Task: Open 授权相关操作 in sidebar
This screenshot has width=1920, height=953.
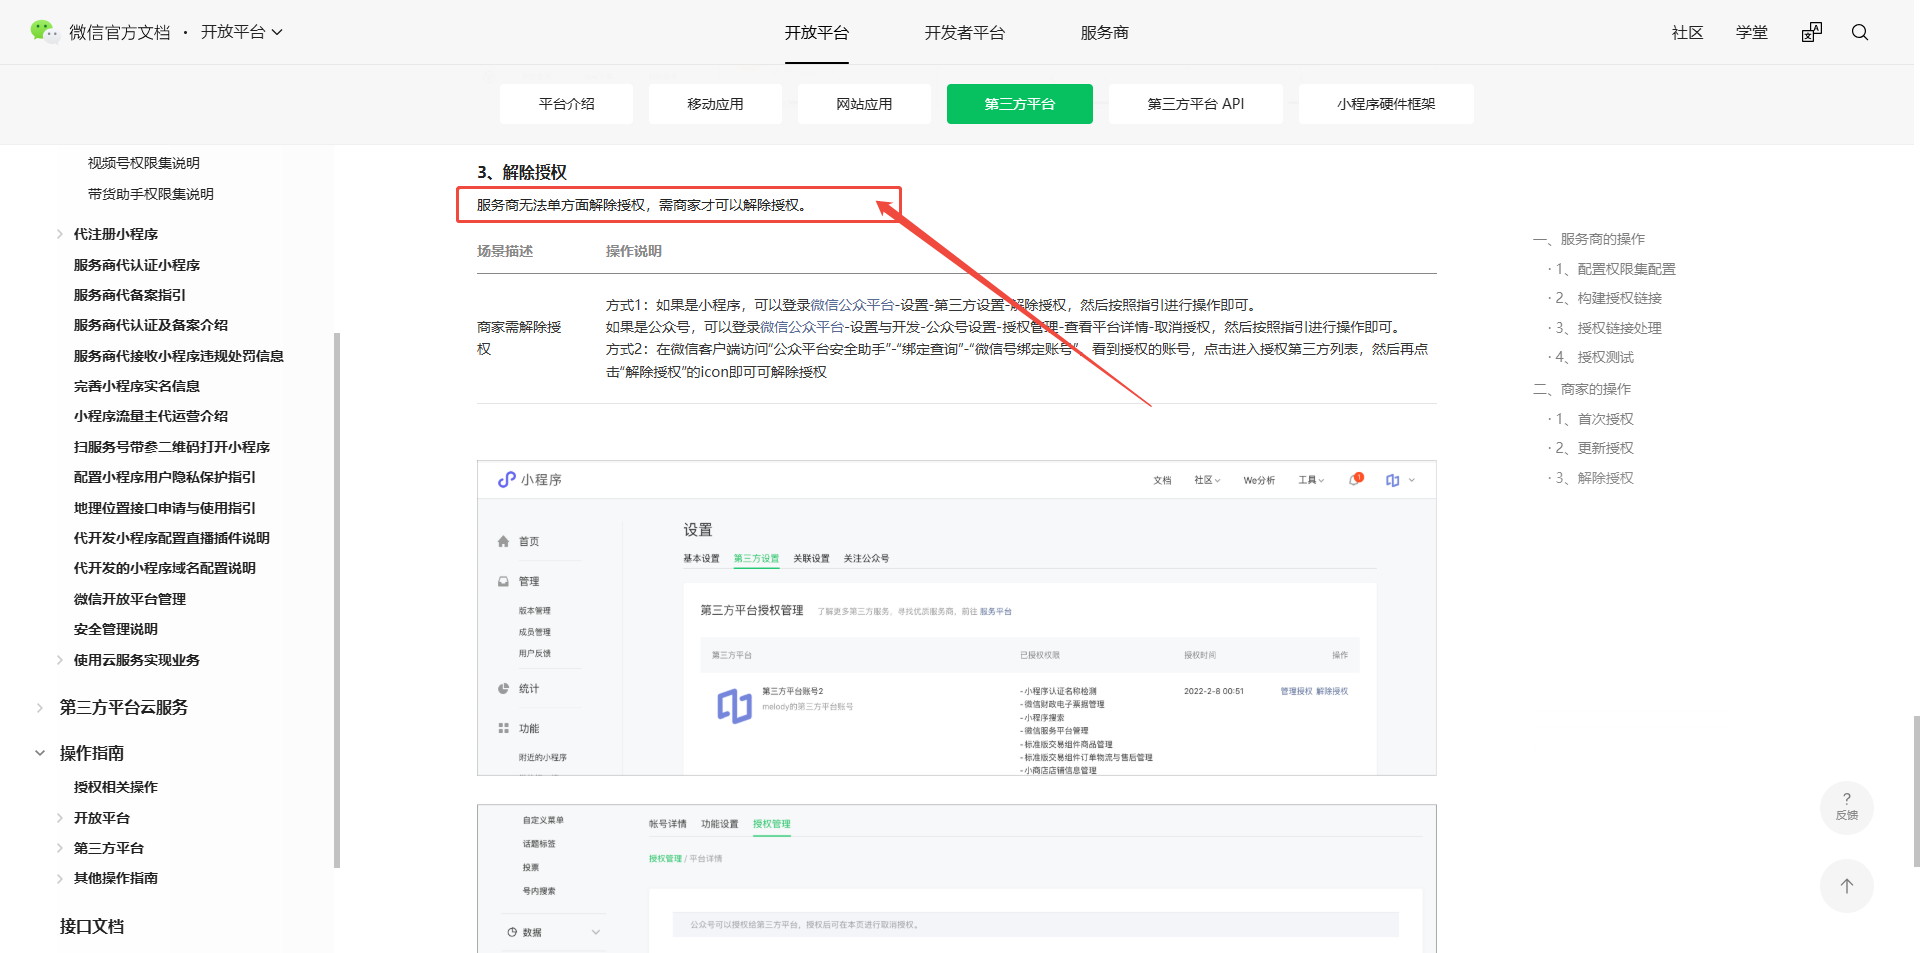Action: pyautogui.click(x=116, y=787)
